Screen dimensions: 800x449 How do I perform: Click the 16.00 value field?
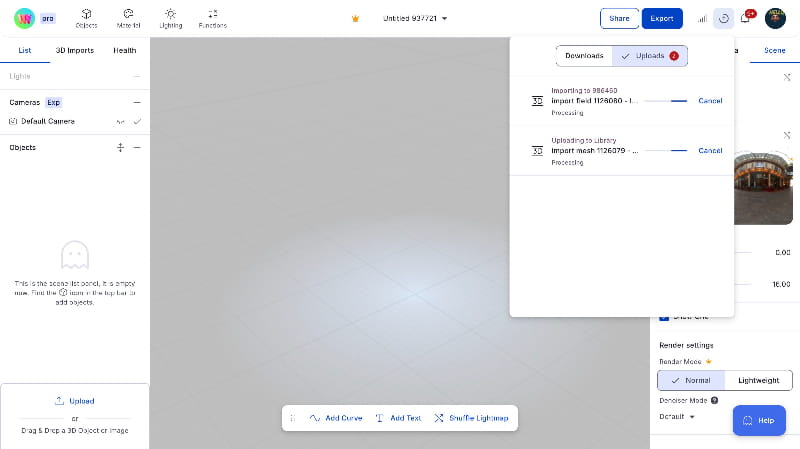pos(781,284)
